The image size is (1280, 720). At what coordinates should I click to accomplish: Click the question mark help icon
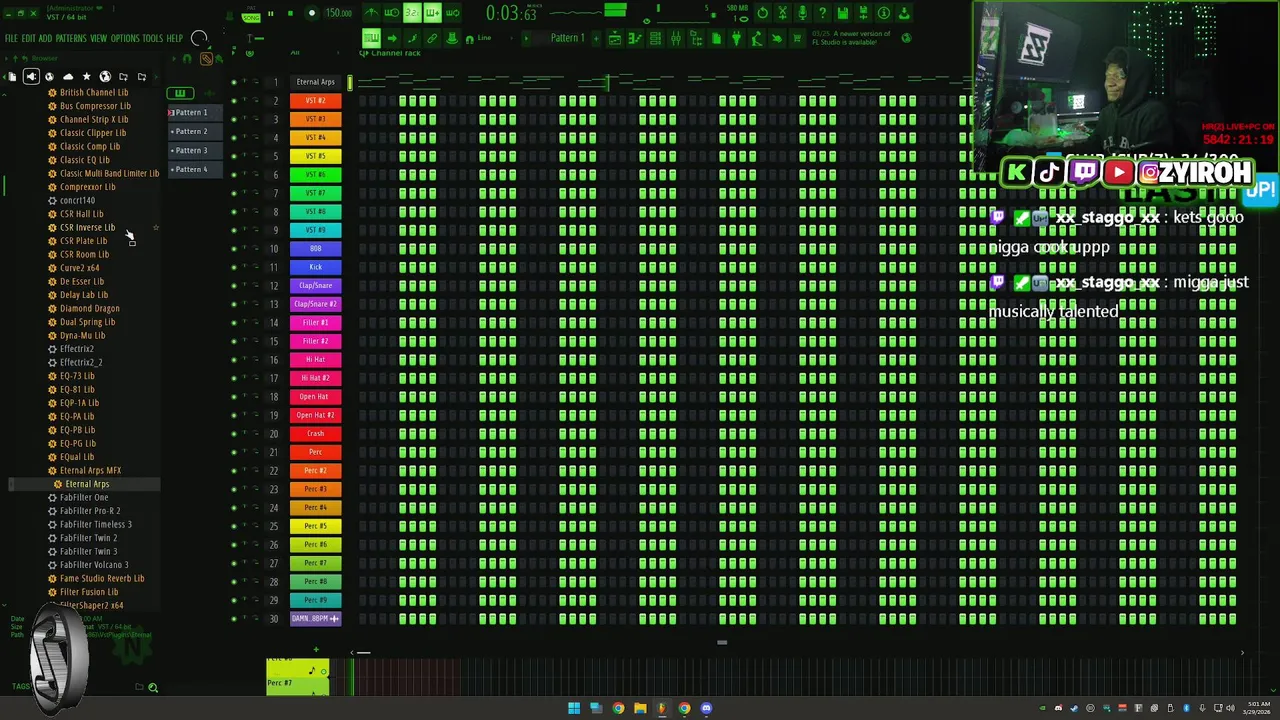(x=823, y=13)
